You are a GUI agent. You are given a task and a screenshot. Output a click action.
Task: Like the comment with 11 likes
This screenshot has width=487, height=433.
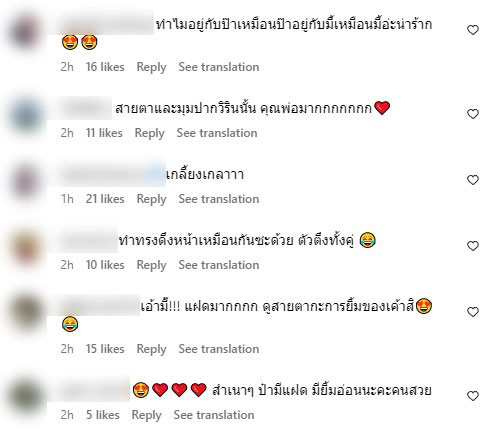(472, 114)
